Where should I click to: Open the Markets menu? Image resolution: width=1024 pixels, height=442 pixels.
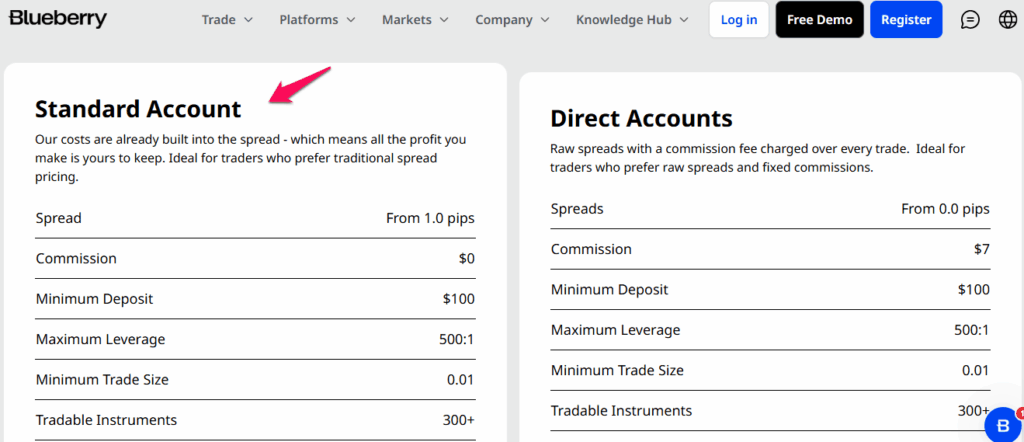[x=415, y=20]
